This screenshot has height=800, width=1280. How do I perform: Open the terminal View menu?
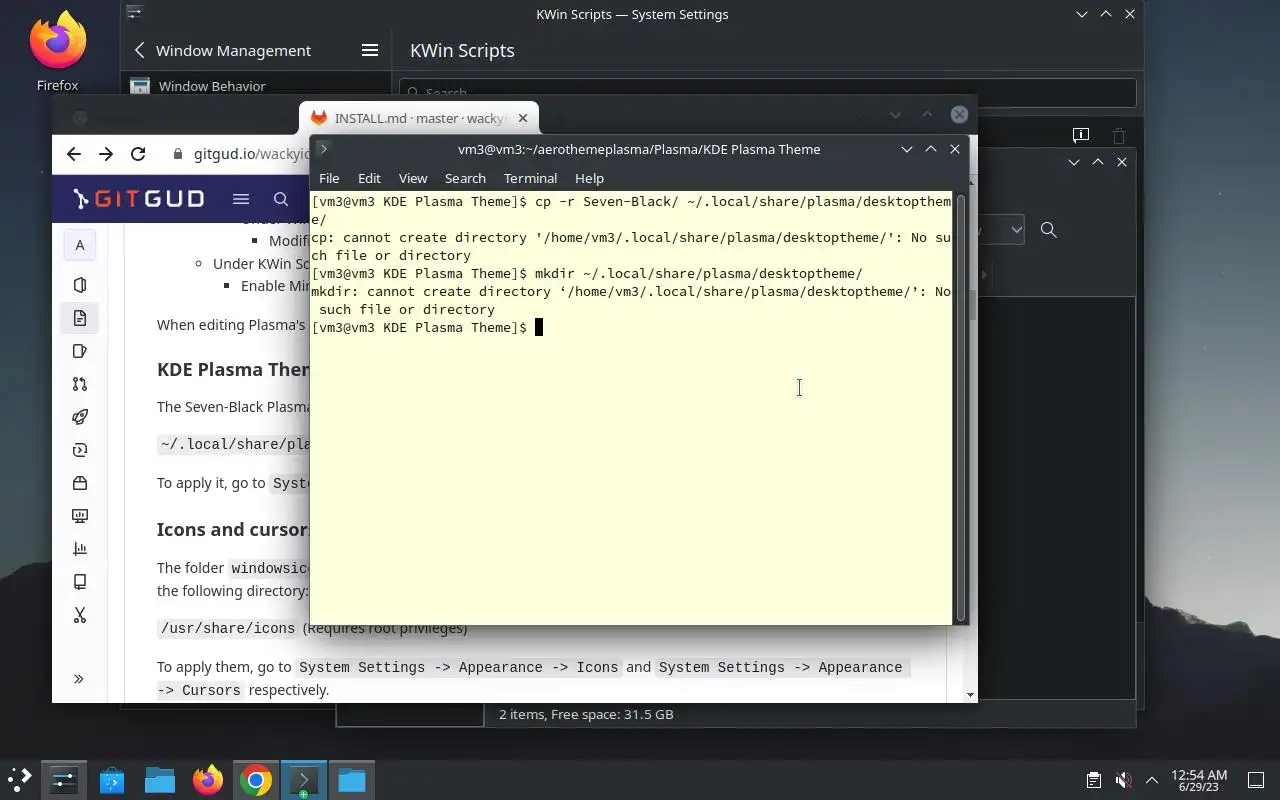click(x=413, y=178)
